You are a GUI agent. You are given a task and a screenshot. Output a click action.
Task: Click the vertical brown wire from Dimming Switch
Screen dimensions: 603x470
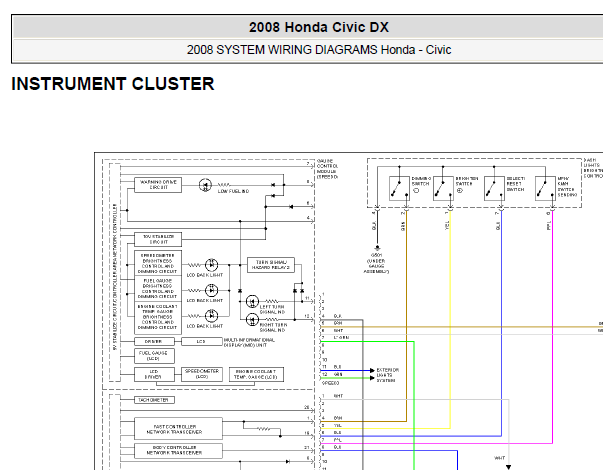[x=406, y=315]
